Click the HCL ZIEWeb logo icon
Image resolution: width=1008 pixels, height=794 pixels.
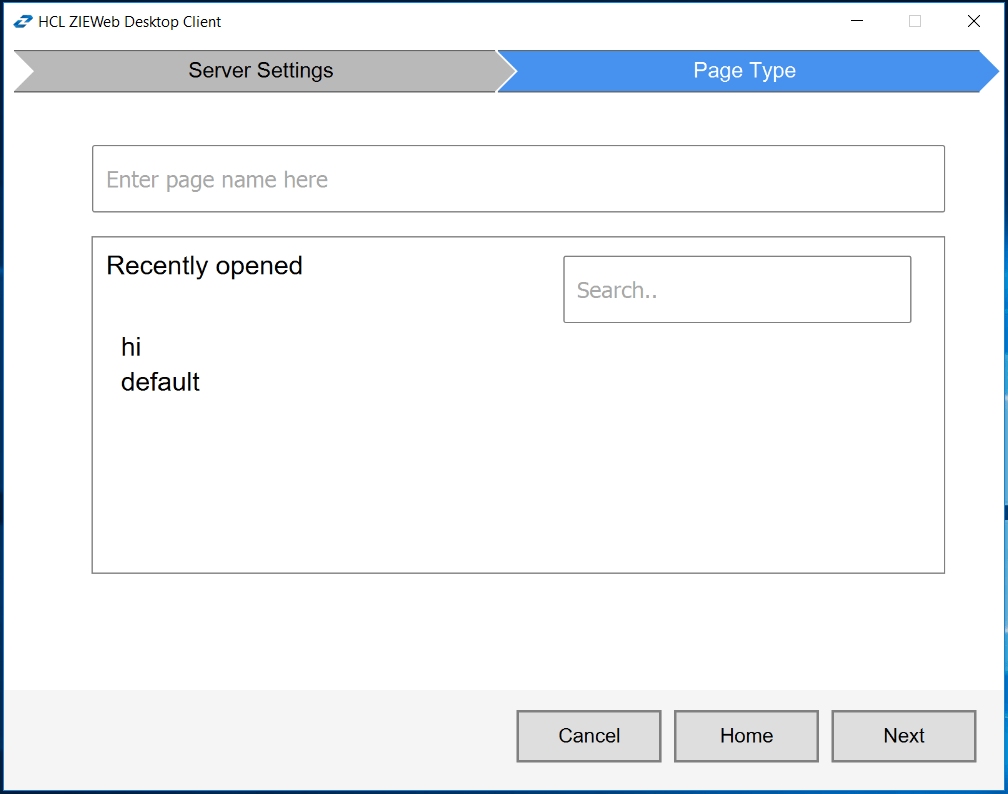tap(22, 20)
